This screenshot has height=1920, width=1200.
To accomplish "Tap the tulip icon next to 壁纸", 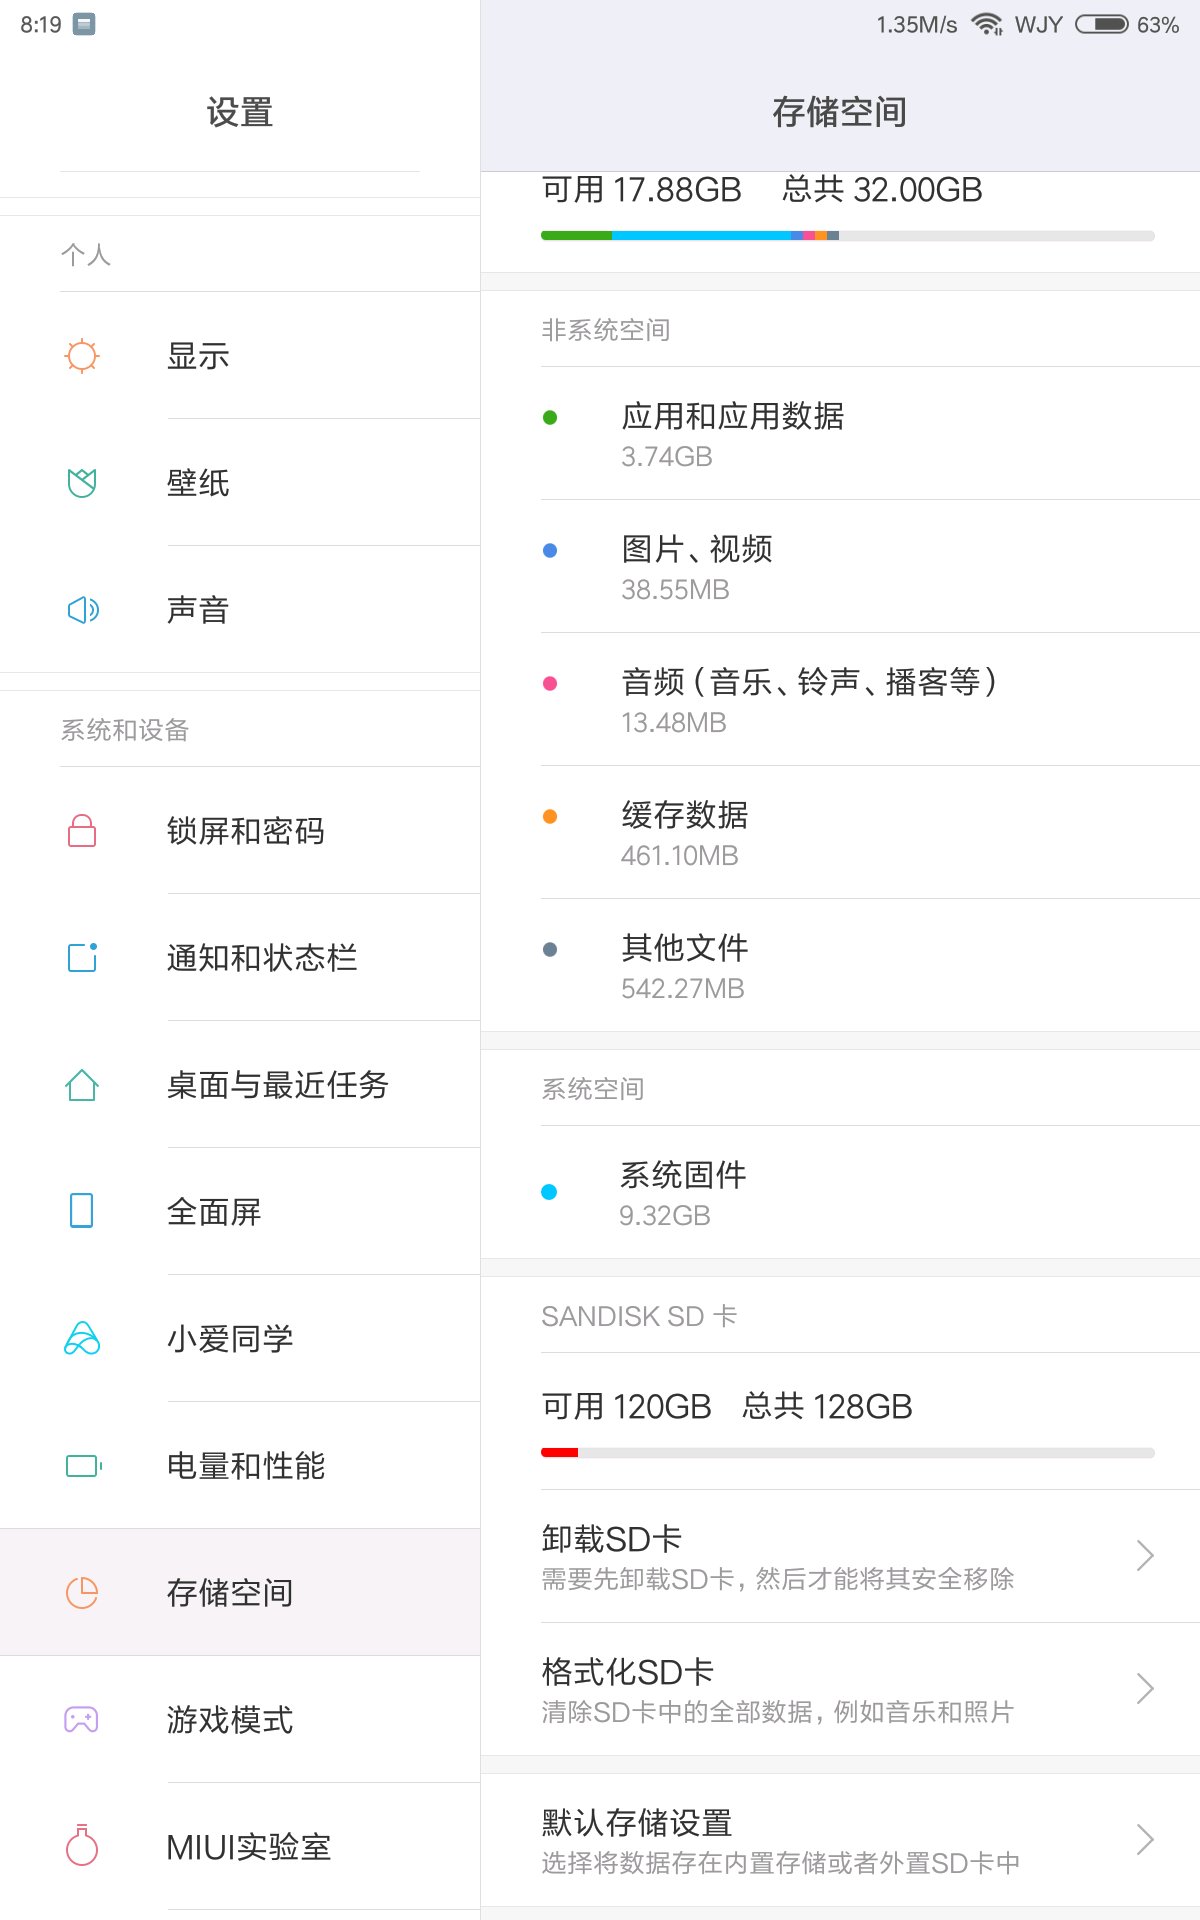I will pos(82,483).
